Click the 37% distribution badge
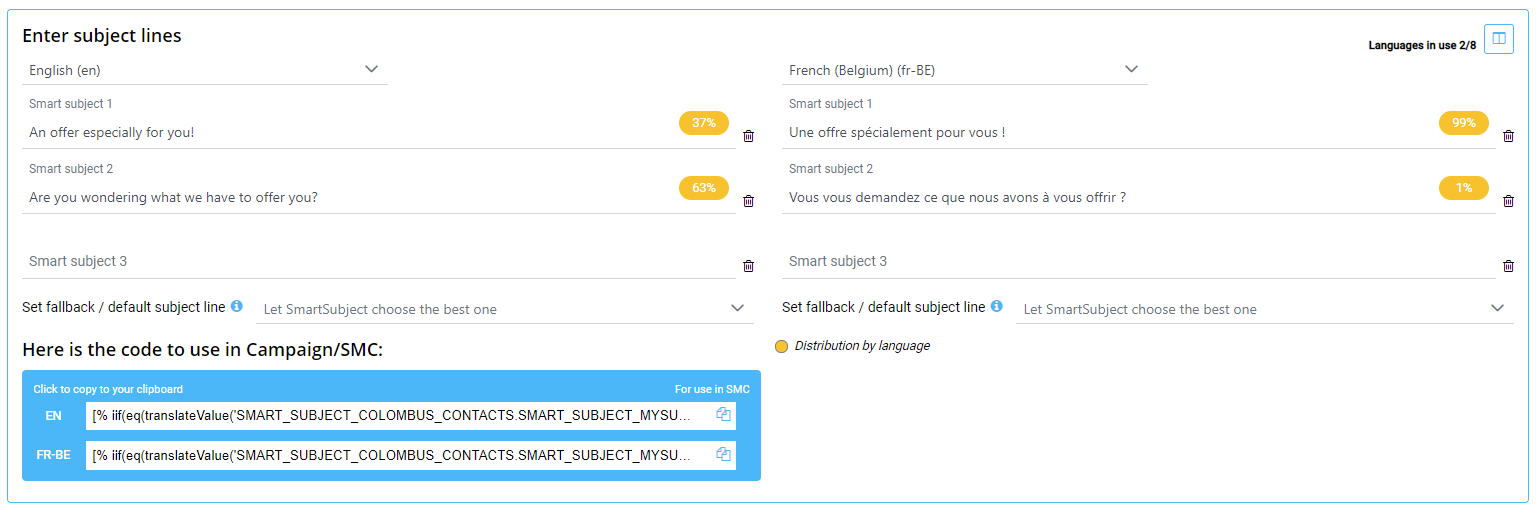 (704, 123)
